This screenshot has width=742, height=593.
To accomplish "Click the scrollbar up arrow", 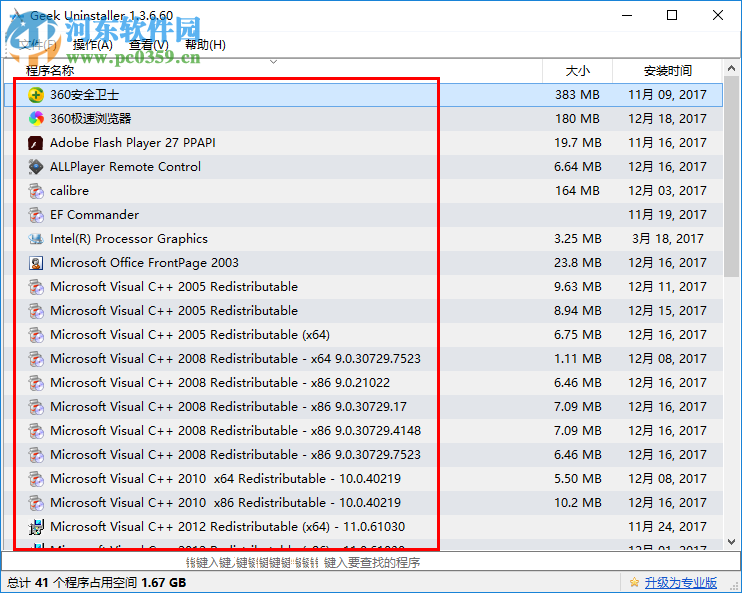I will pos(732,69).
